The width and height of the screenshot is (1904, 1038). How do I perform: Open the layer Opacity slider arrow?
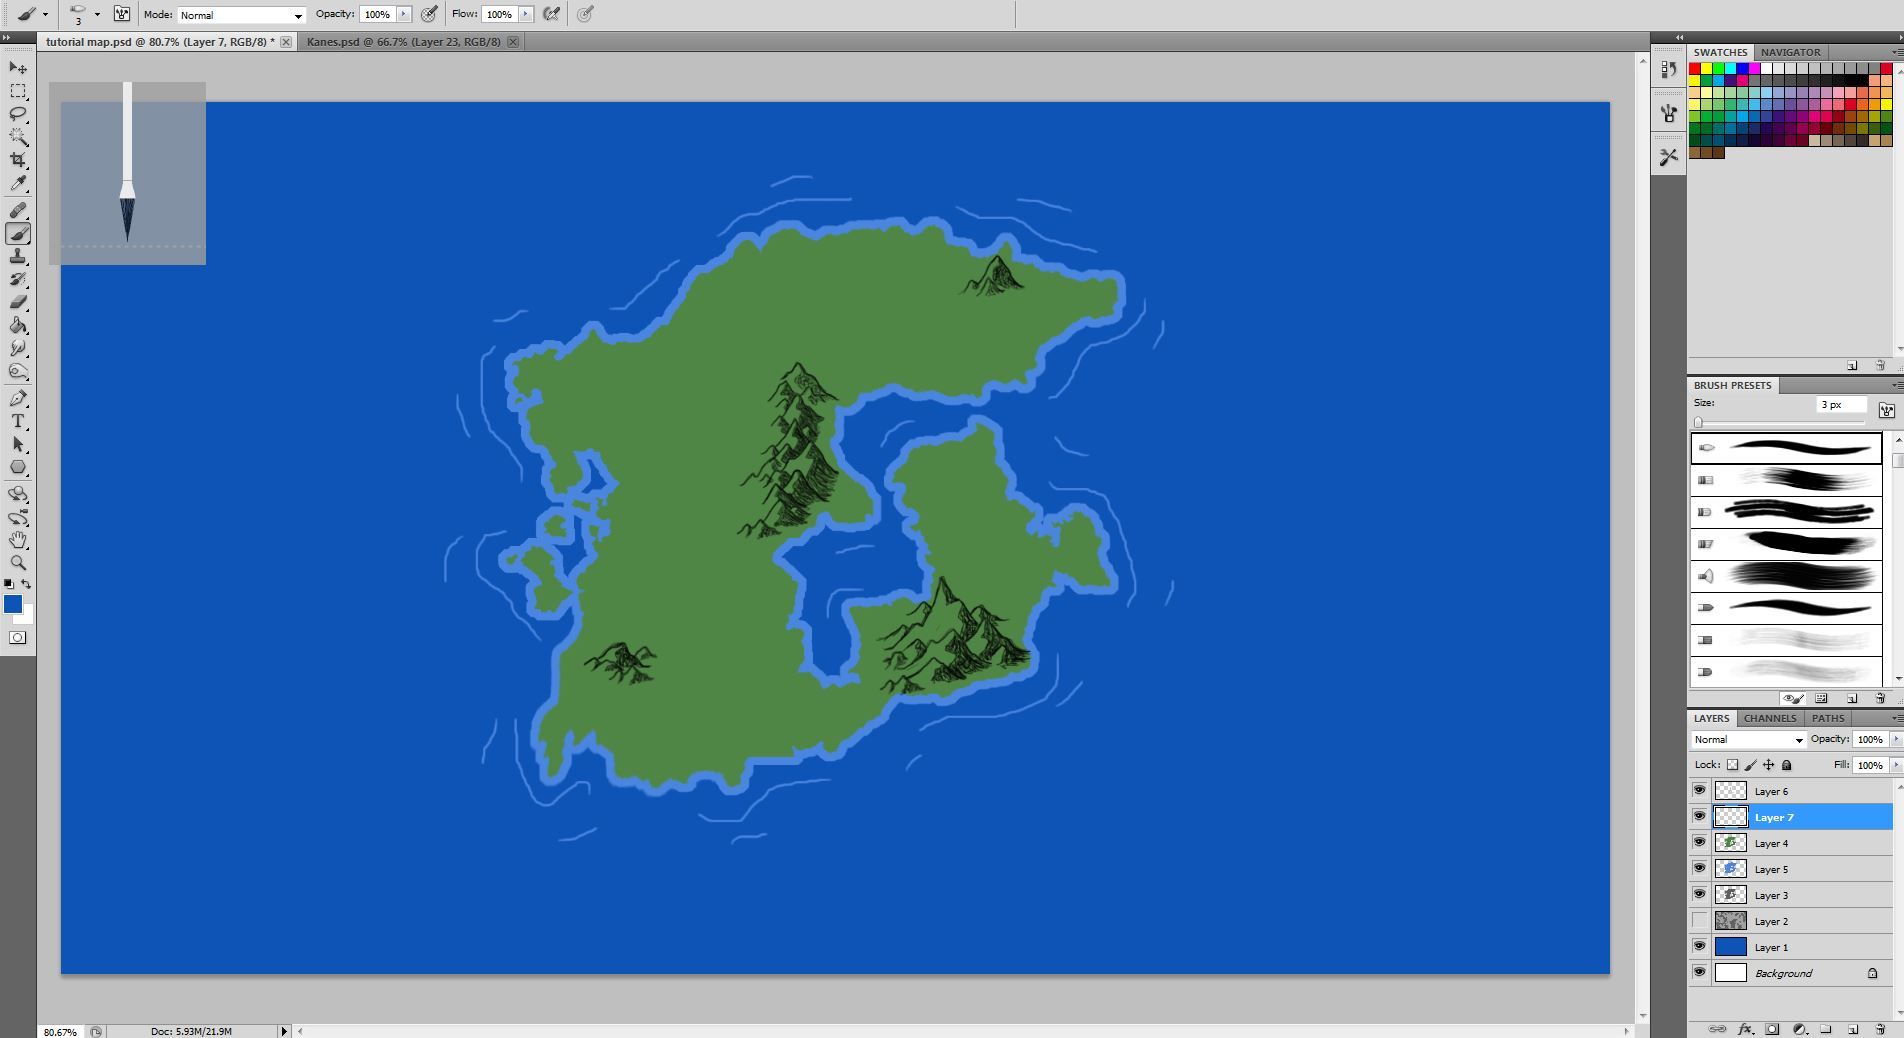tap(1896, 739)
